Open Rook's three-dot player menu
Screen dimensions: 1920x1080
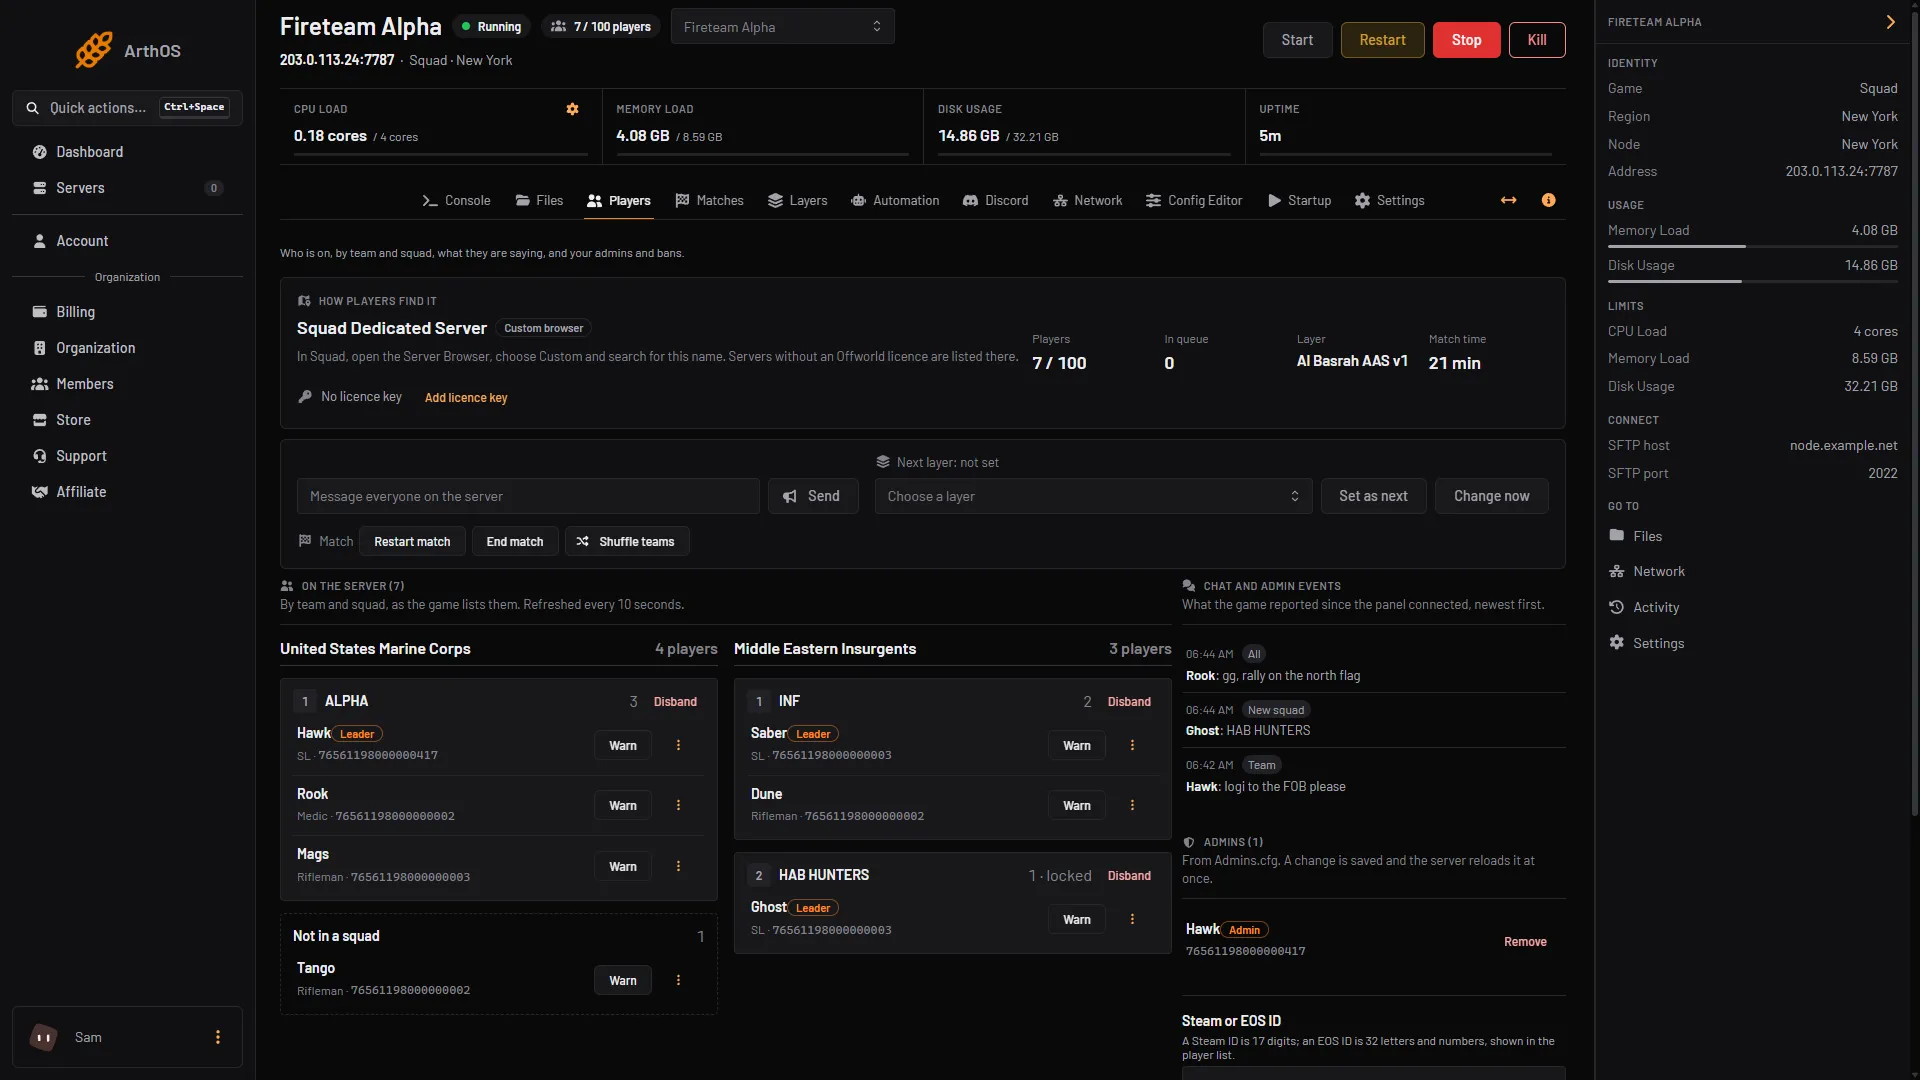(x=678, y=806)
